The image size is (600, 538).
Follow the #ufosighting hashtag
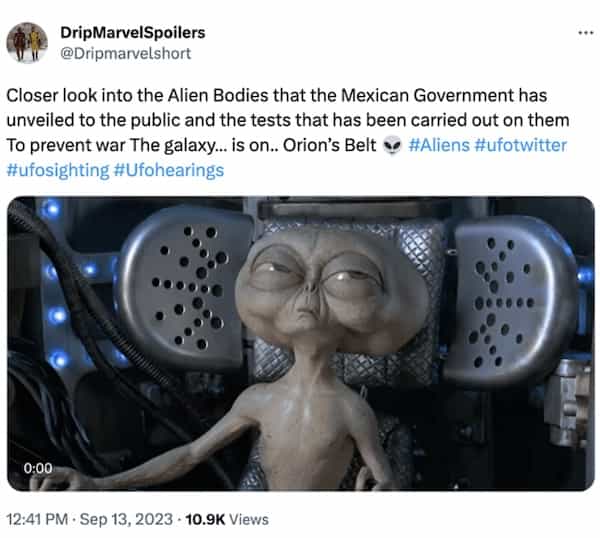pos(58,170)
